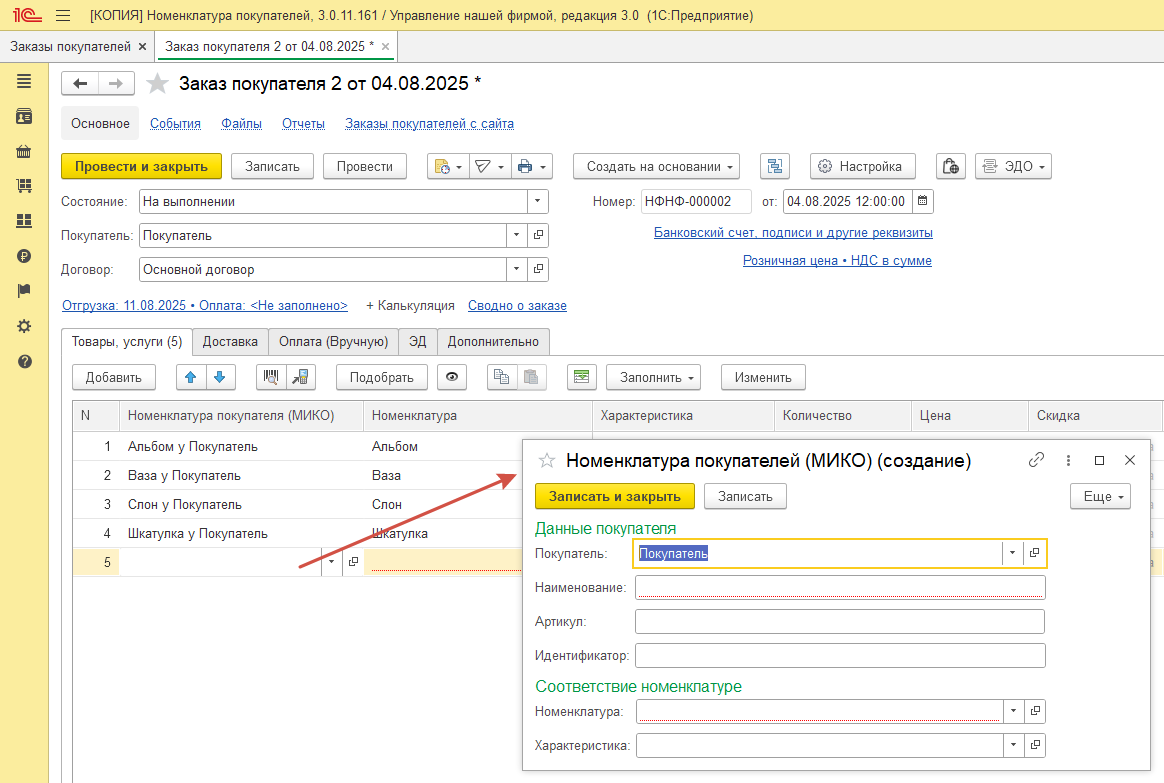Image resolution: width=1164 pixels, height=783 pixels.
Task: Click the barcode search icon
Action: pos(271,377)
